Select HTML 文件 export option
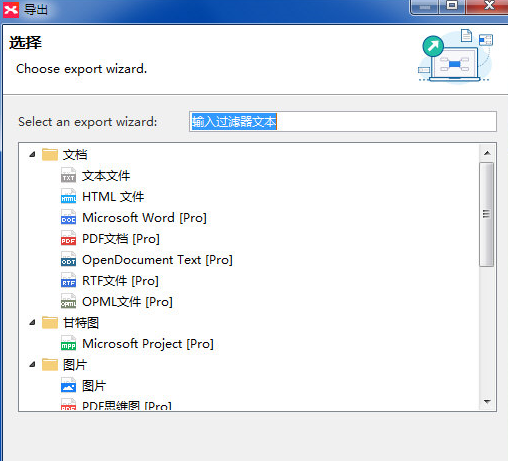This screenshot has width=508, height=461. point(113,197)
